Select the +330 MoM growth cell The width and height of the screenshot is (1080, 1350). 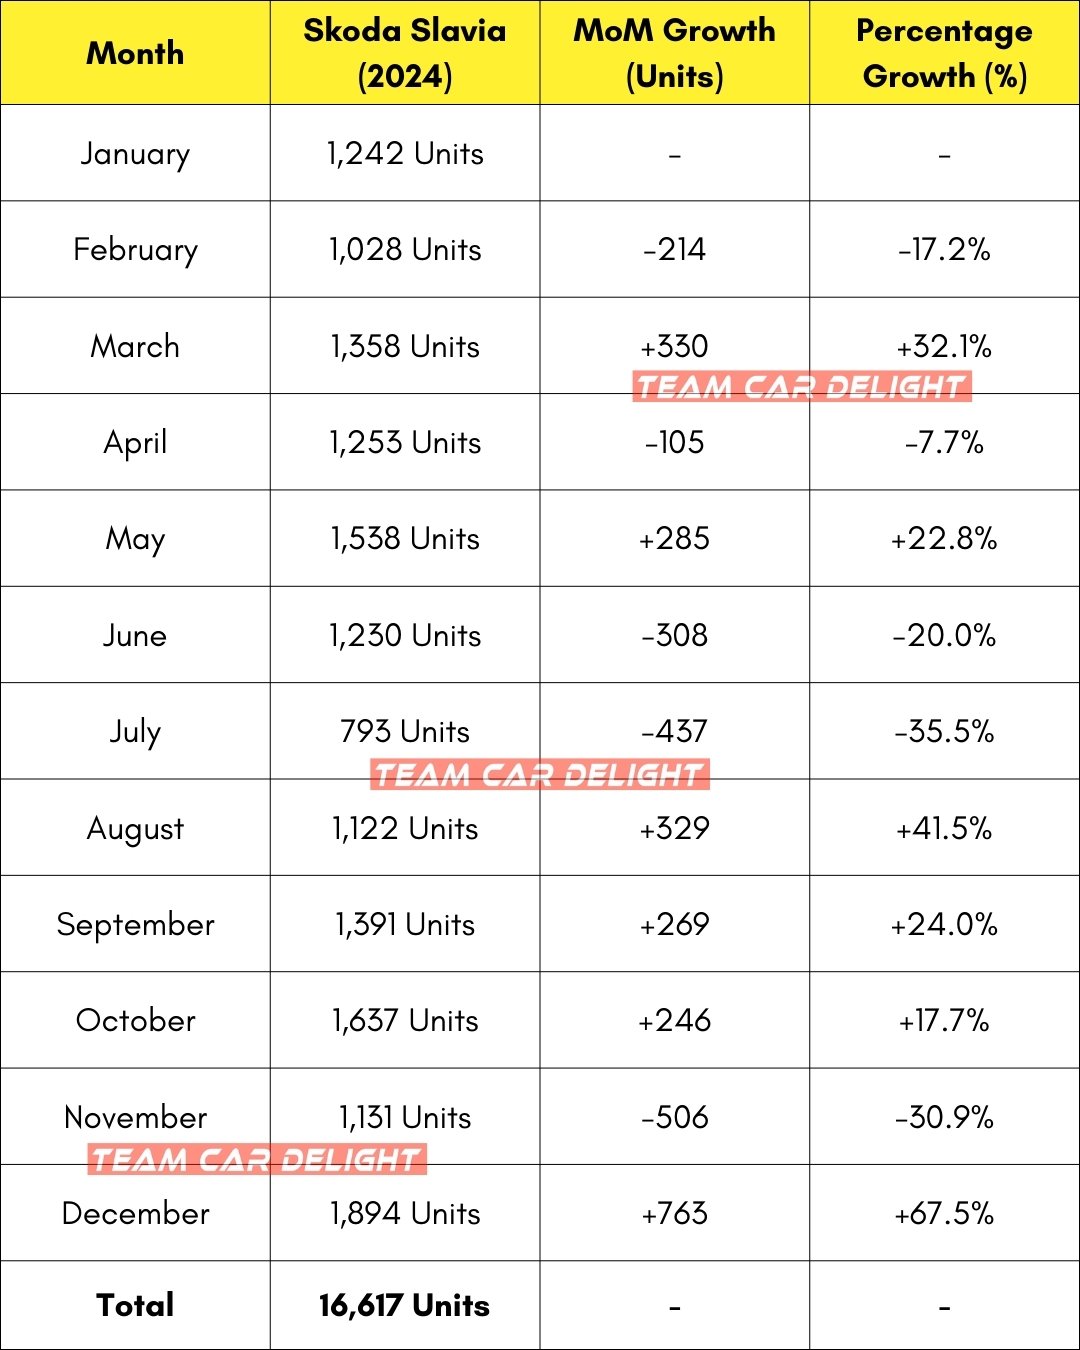pyautogui.click(x=675, y=347)
